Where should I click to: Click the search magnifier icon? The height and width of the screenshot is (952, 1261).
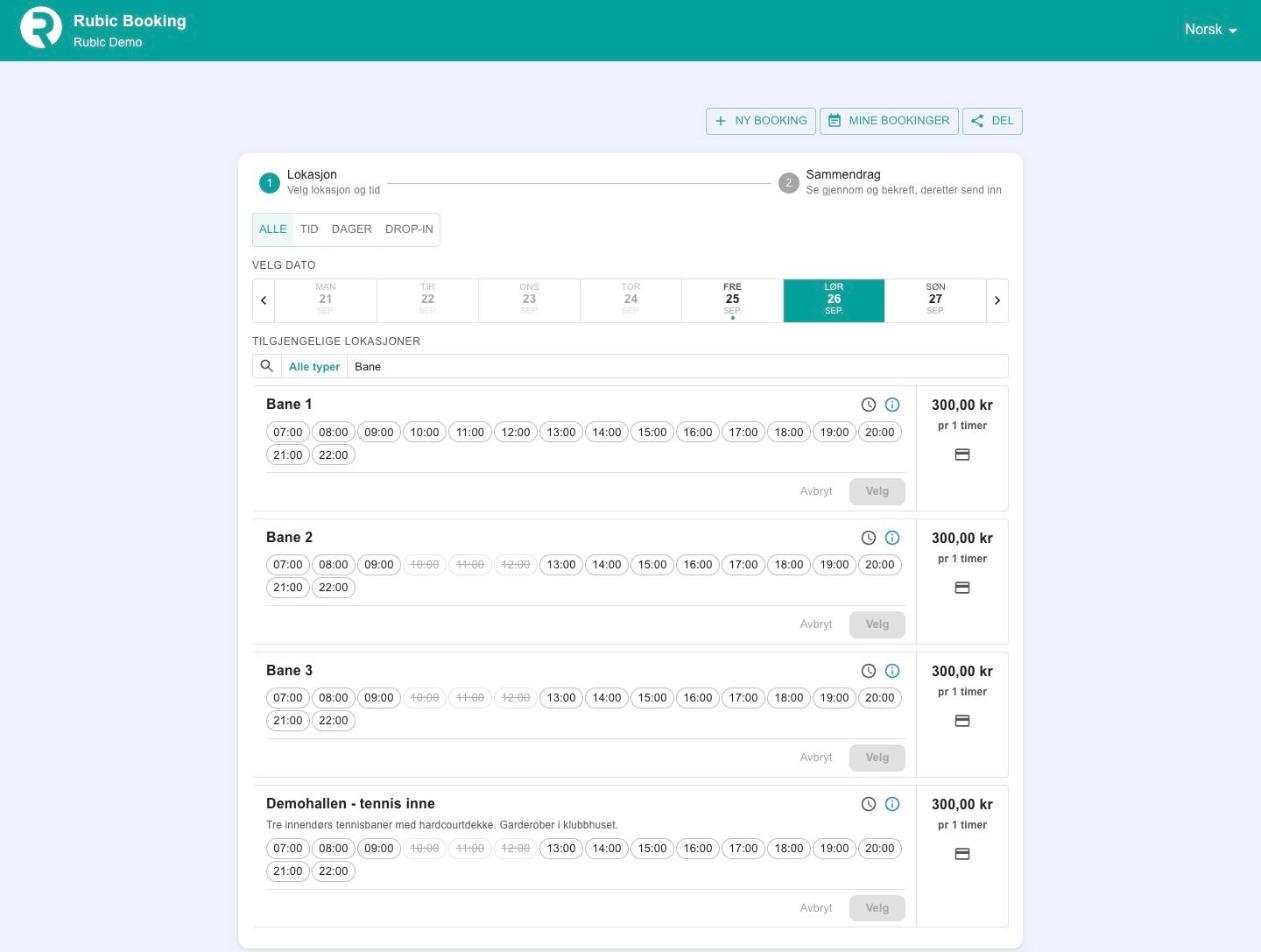pyautogui.click(x=267, y=366)
